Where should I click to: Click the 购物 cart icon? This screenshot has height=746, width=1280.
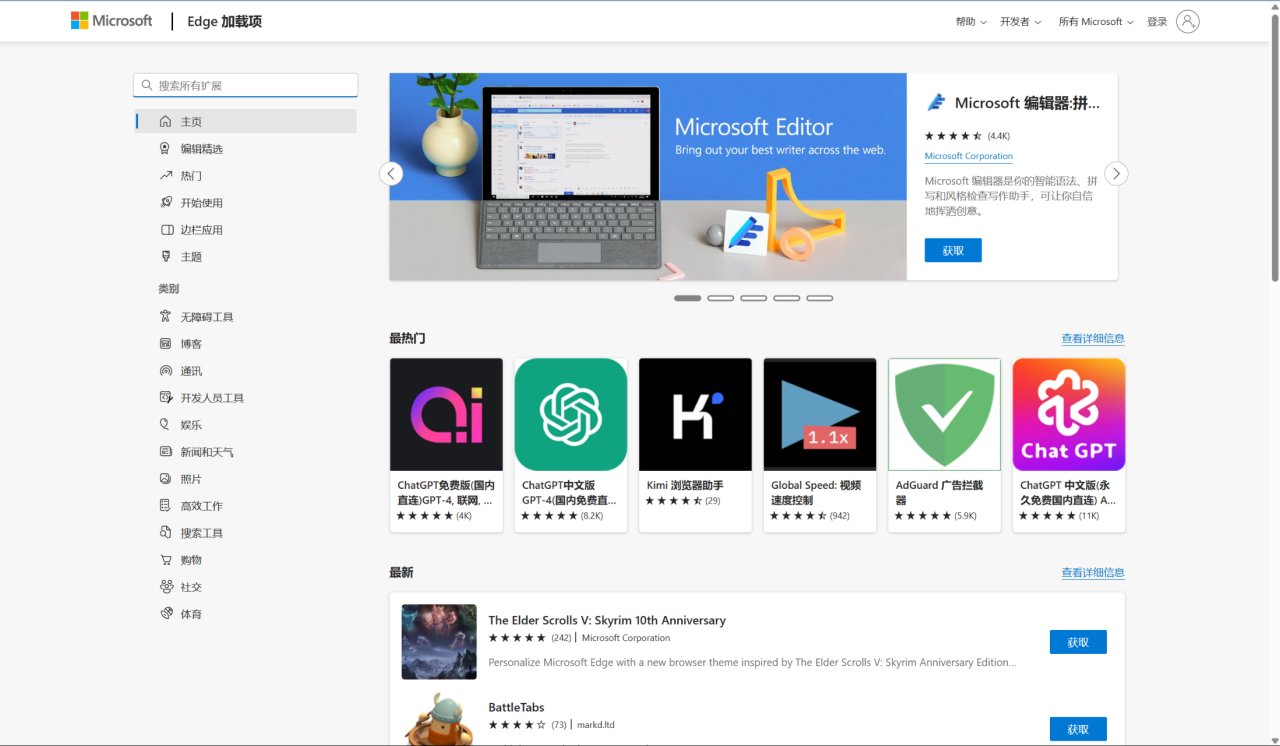click(x=166, y=559)
